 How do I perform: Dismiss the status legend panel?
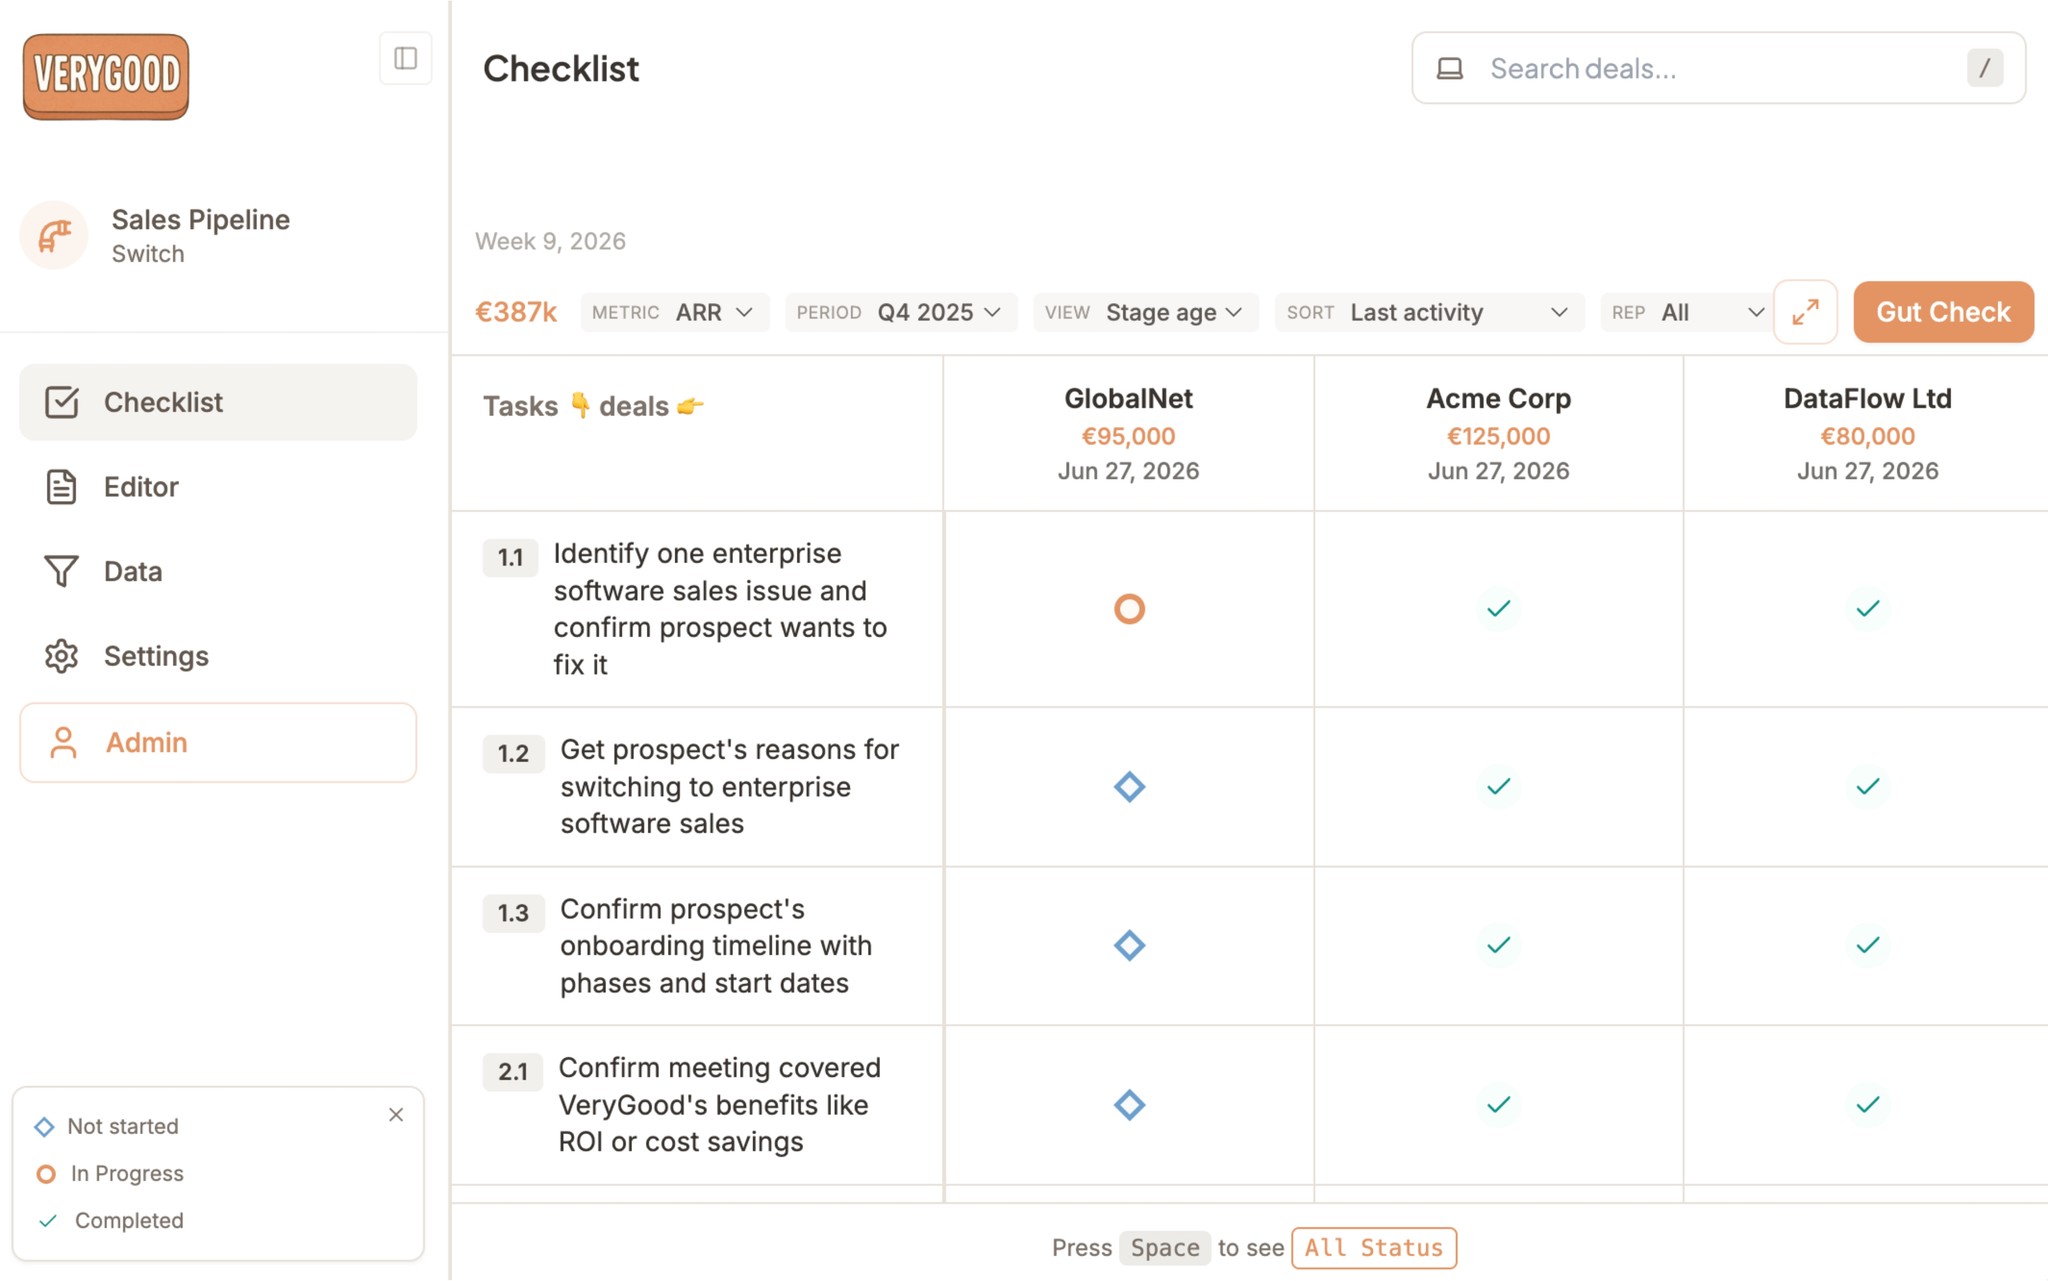tap(396, 1115)
